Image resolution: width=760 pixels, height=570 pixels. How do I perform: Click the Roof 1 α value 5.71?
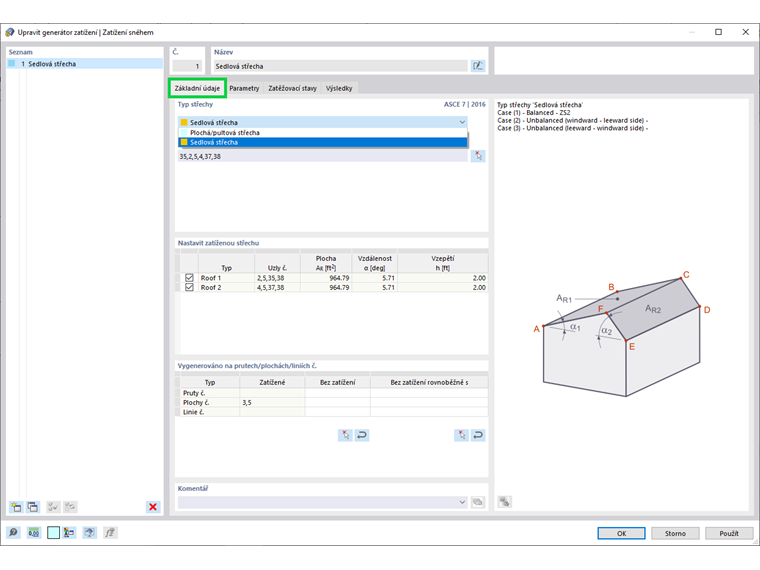375,278
